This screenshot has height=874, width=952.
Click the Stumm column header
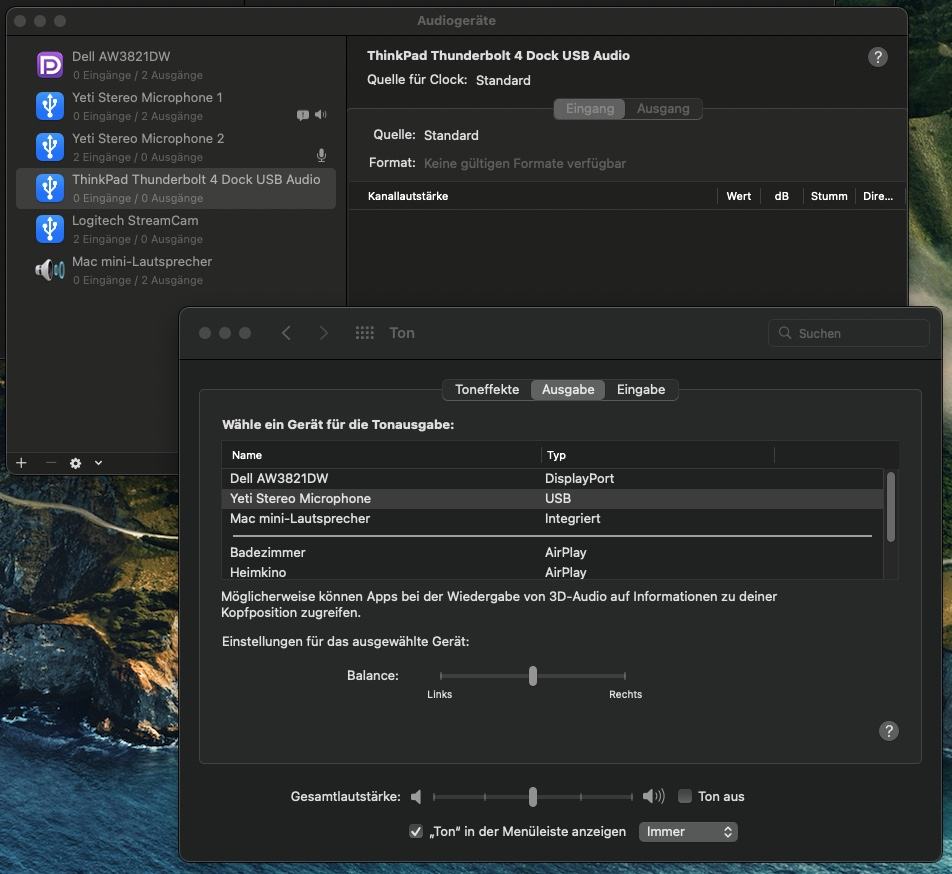(829, 196)
